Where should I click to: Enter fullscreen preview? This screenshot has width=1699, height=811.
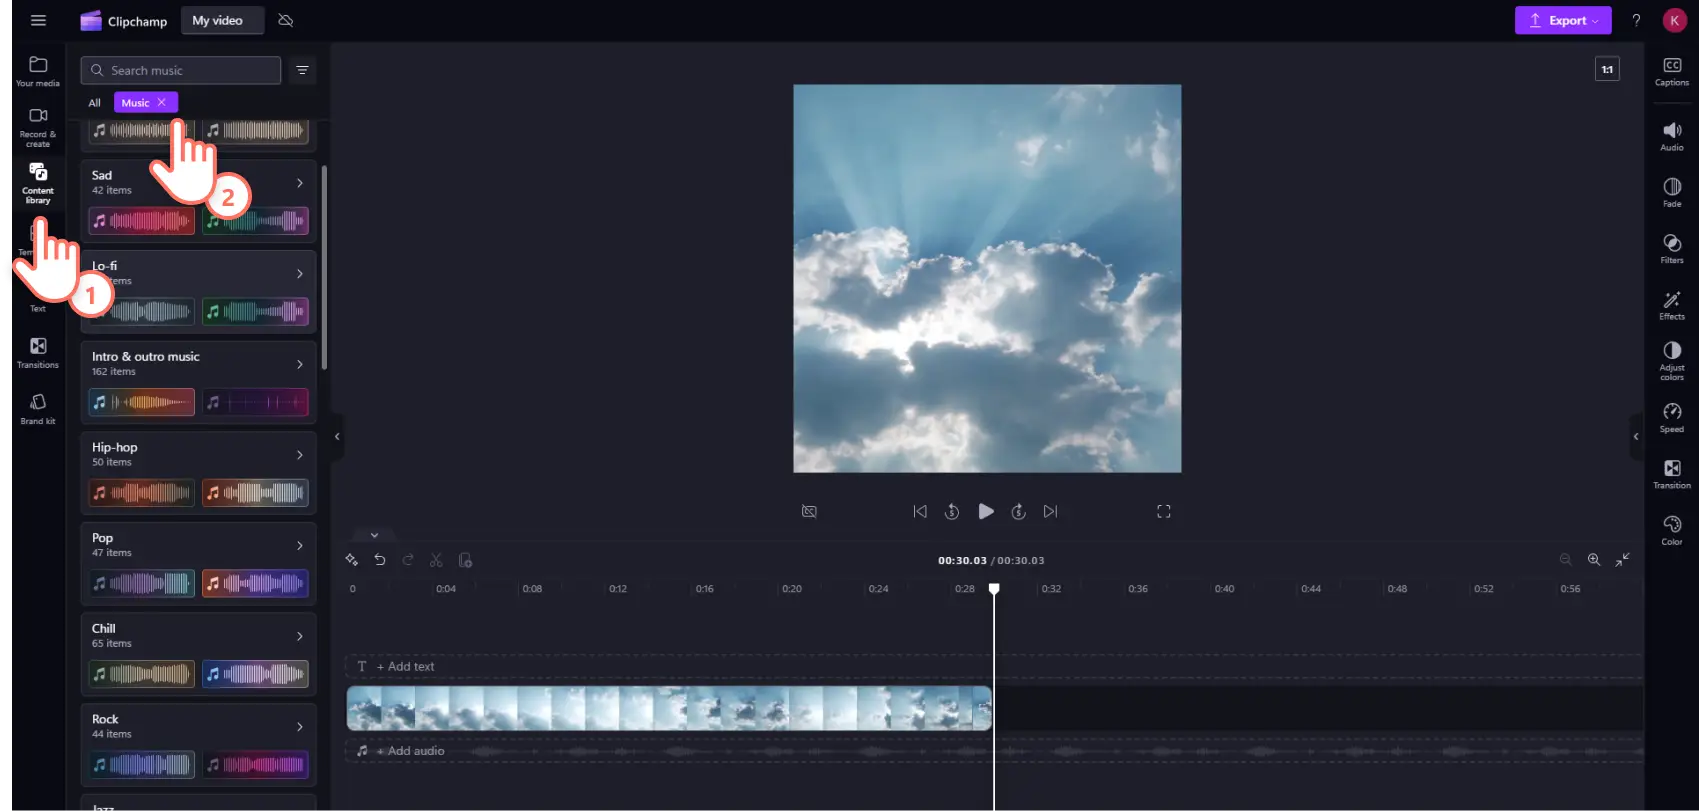point(1164,511)
